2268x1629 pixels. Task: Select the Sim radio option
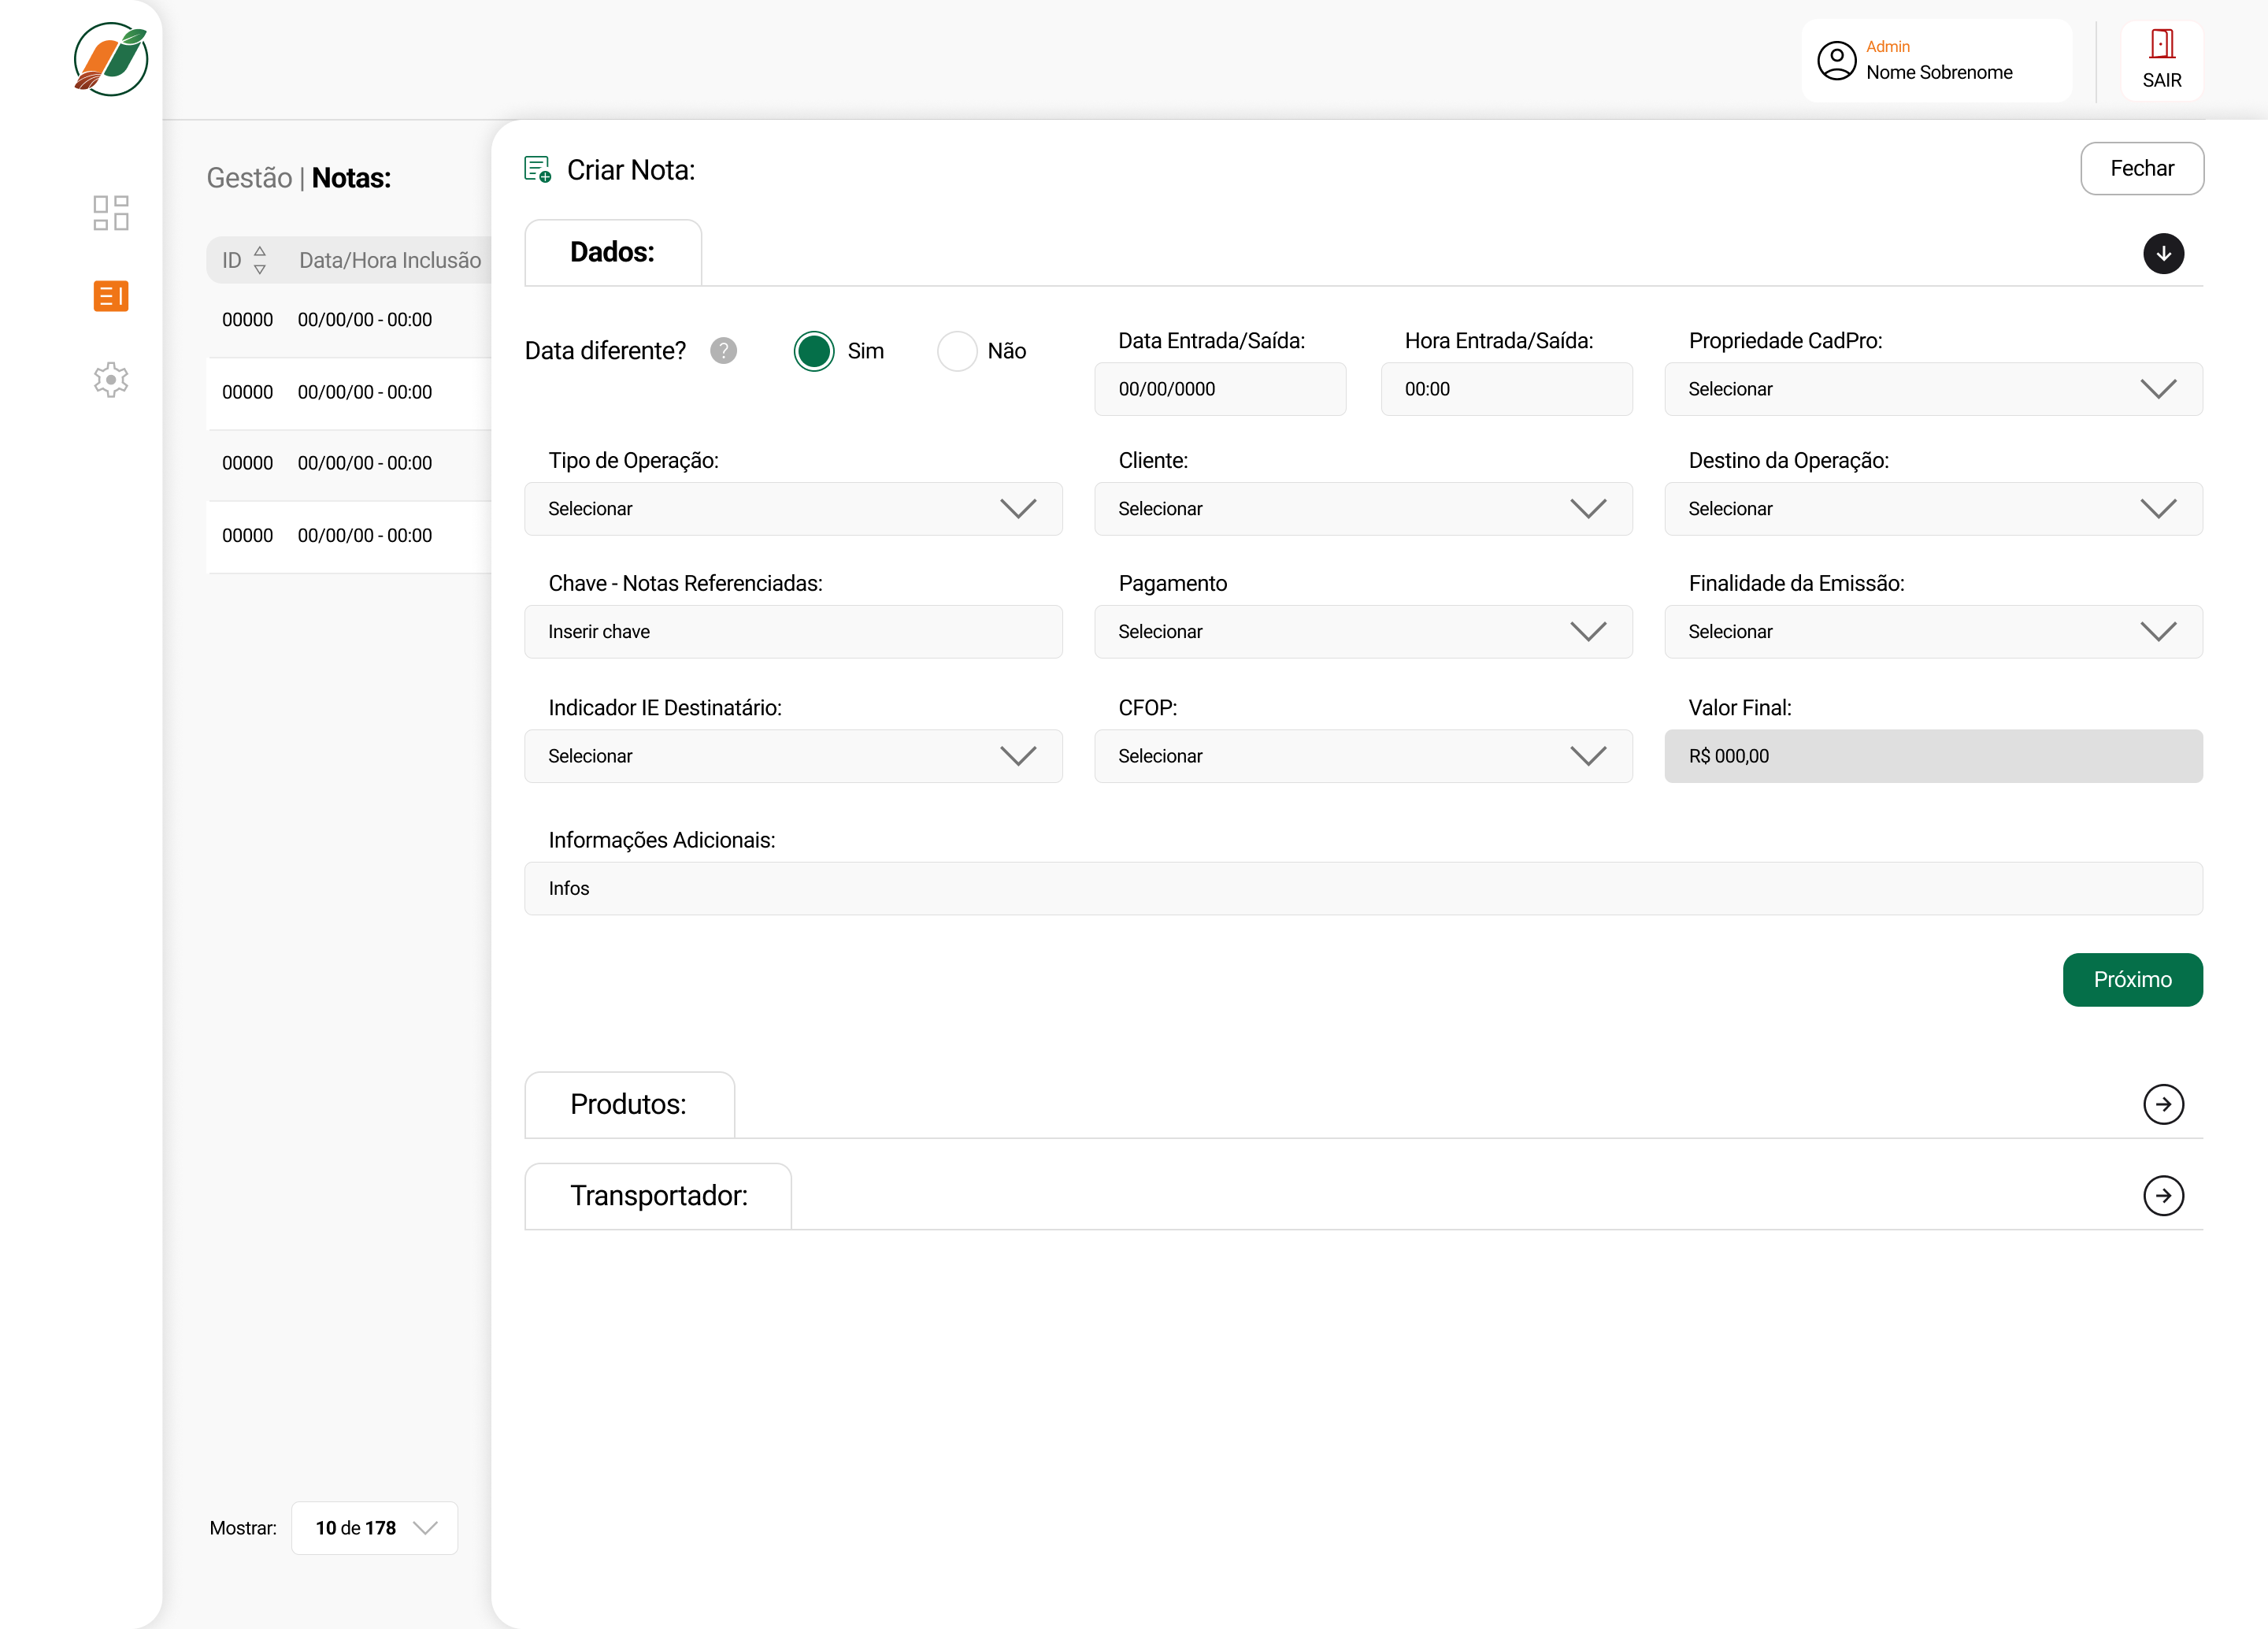814,351
